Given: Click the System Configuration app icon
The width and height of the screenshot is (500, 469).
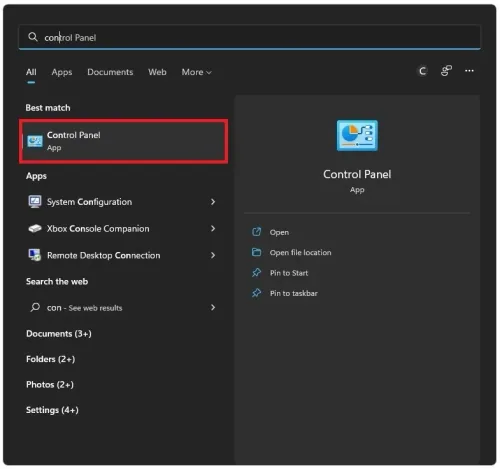Looking at the screenshot, I should coord(35,202).
